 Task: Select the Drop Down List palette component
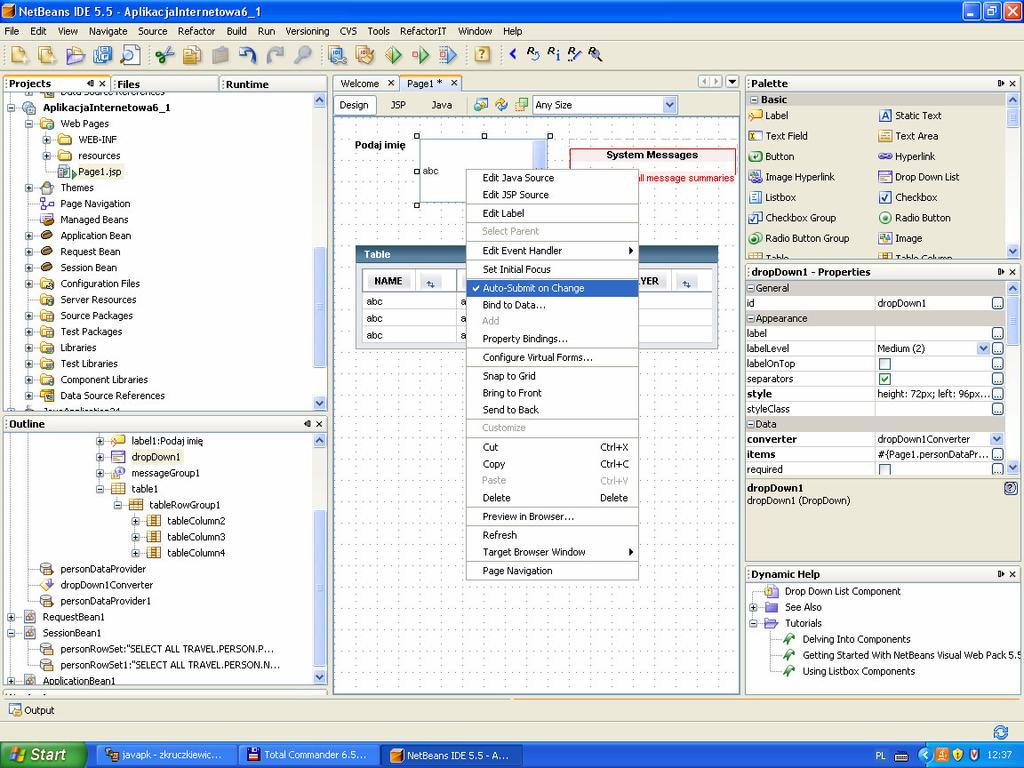[x=919, y=177]
